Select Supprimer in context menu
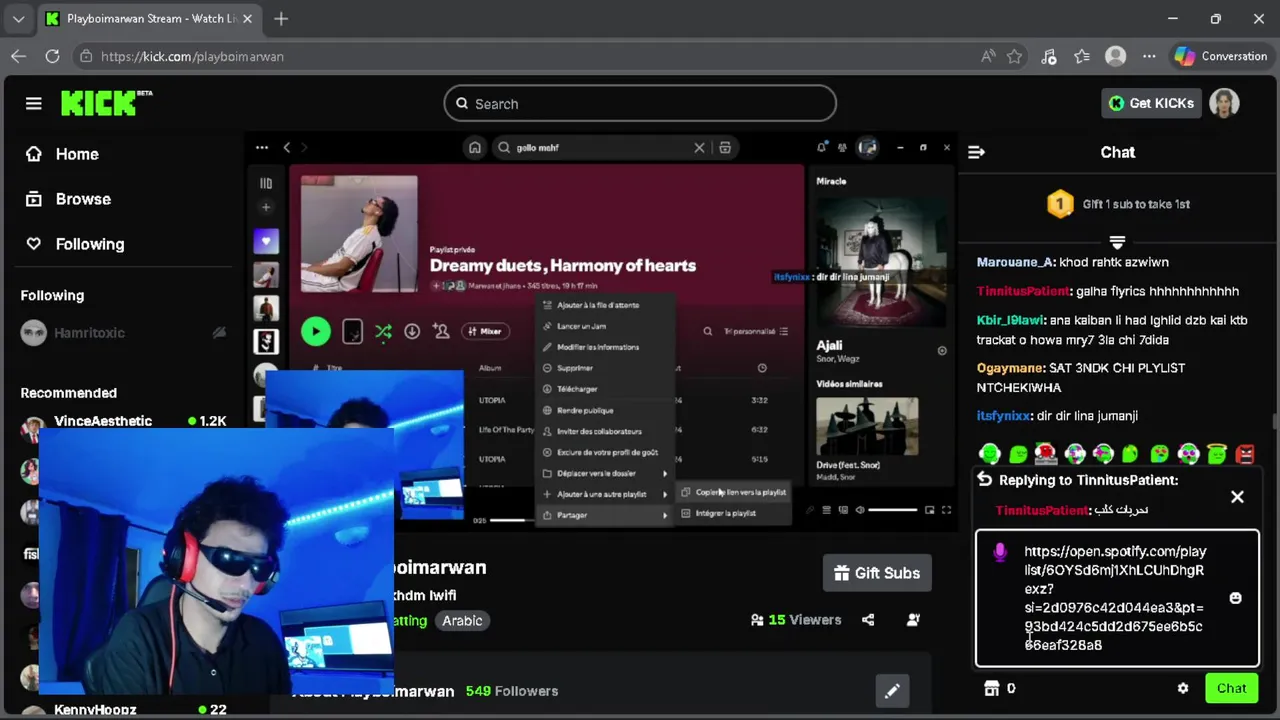Screen dimensions: 1280x720 pos(604,368)
